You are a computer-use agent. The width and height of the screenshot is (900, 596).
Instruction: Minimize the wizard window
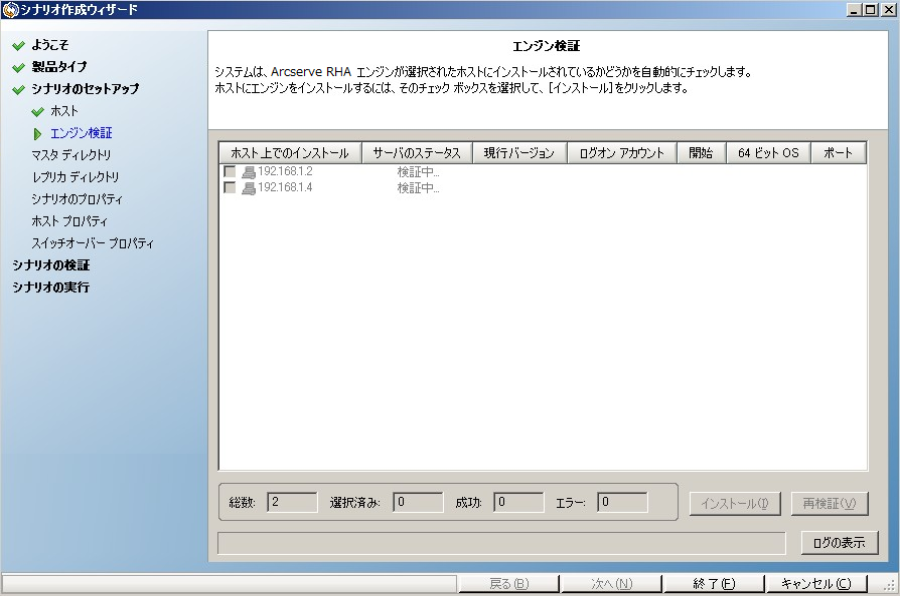point(855,9)
